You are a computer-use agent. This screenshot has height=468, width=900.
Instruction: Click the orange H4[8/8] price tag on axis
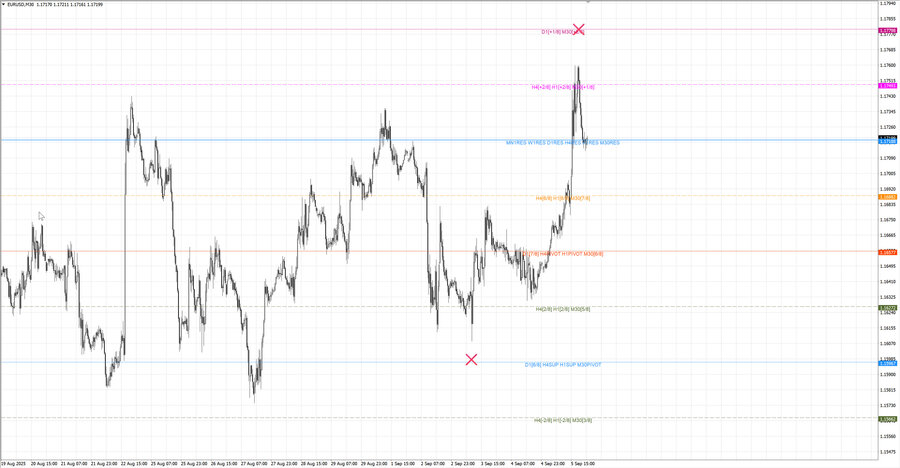point(887,197)
